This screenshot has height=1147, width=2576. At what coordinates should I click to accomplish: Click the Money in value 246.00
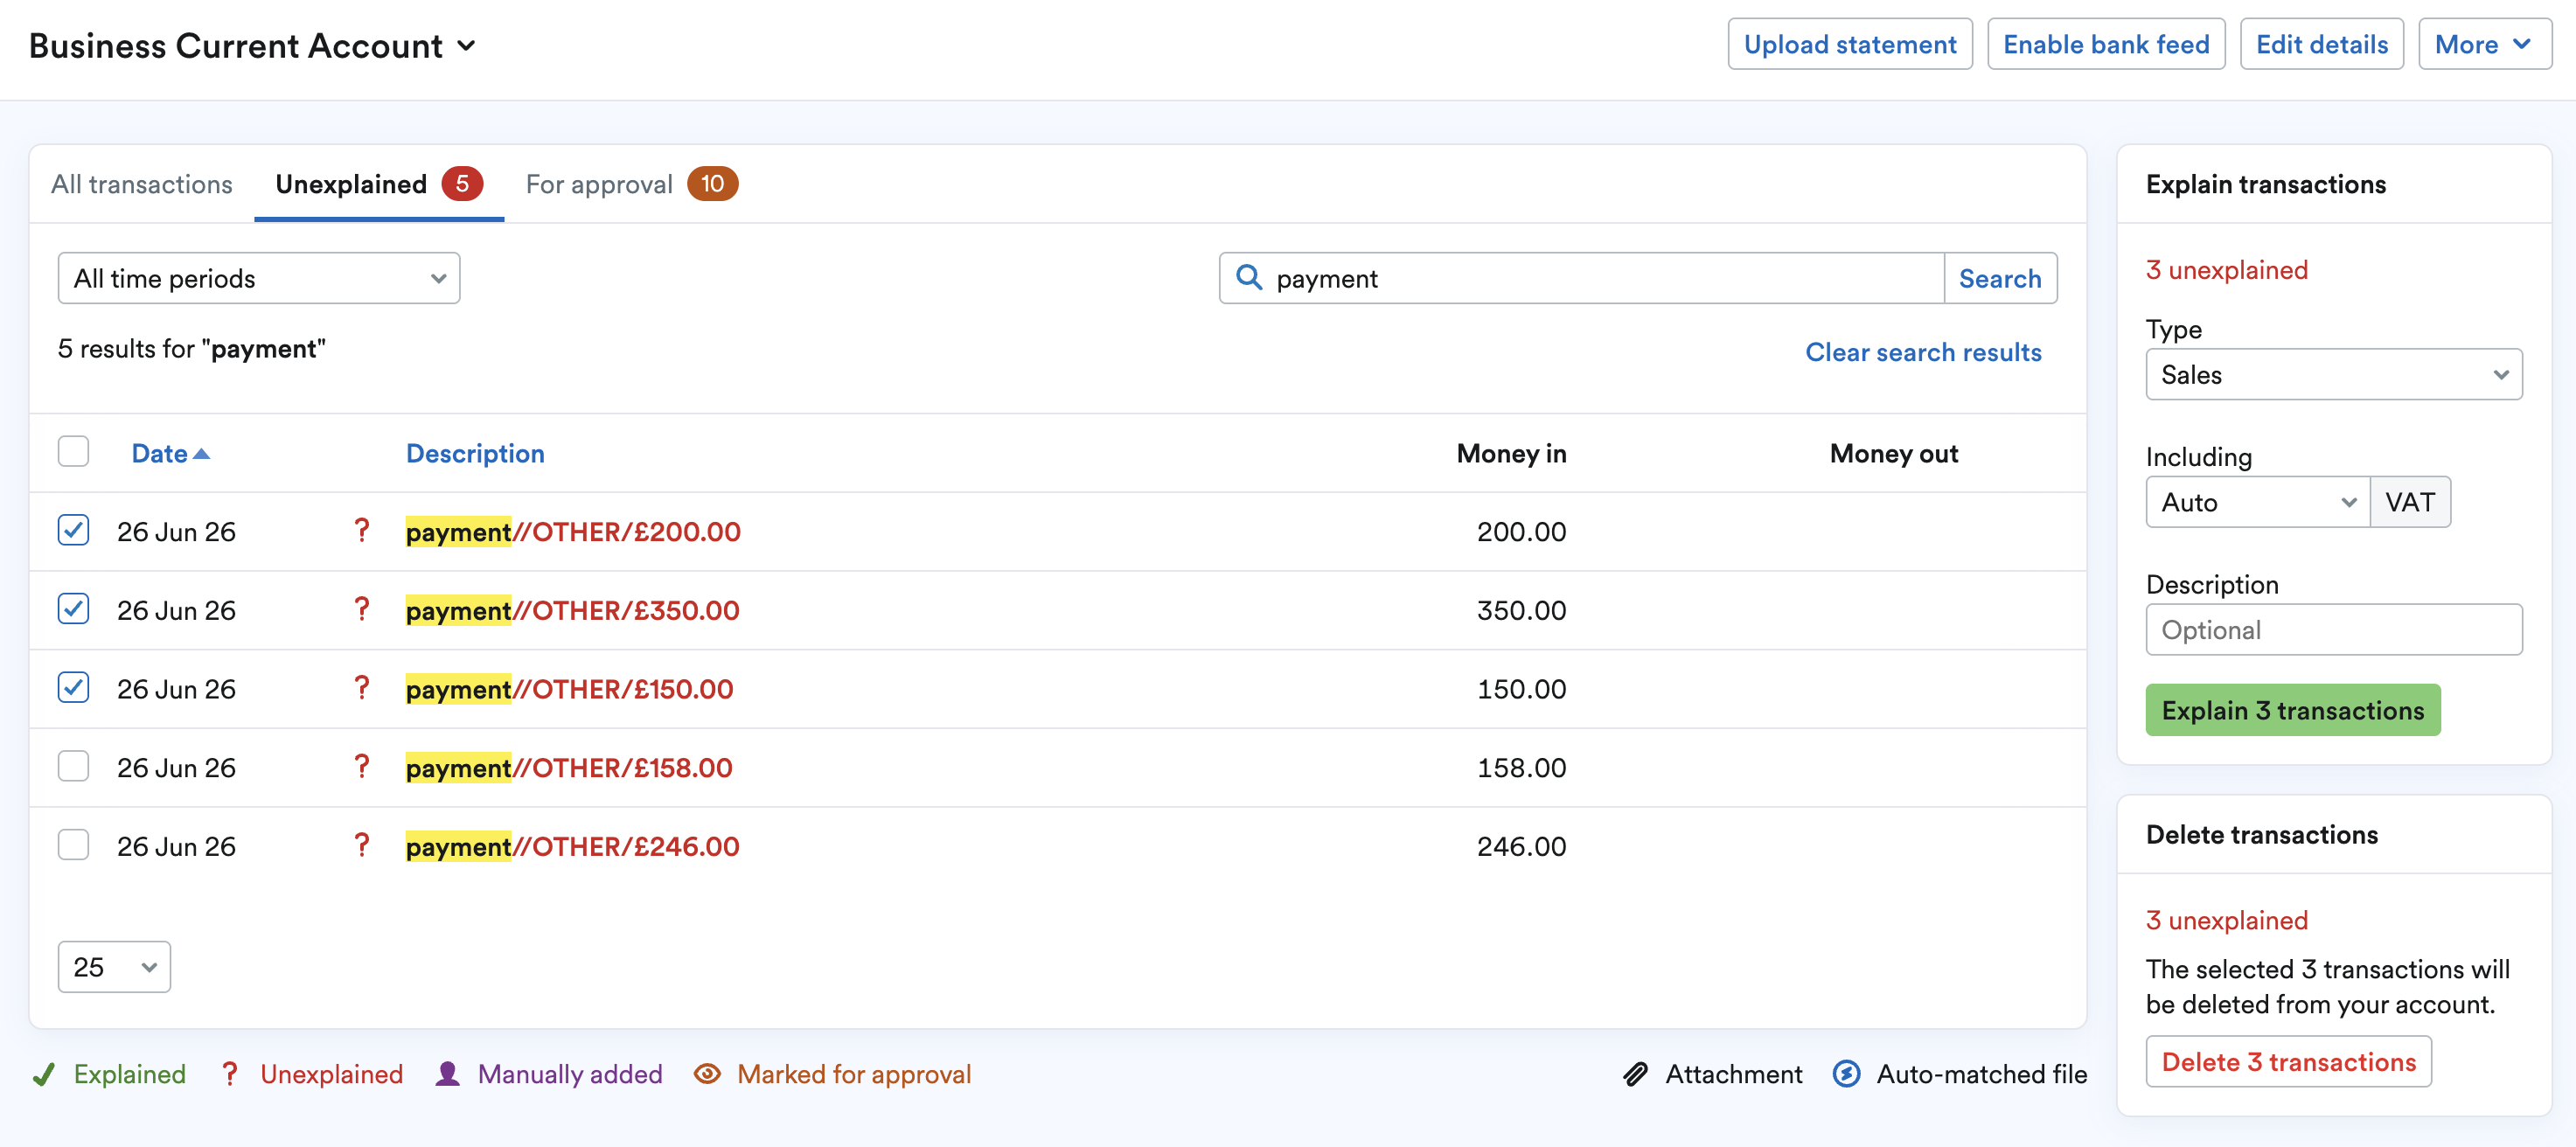pos(1521,846)
